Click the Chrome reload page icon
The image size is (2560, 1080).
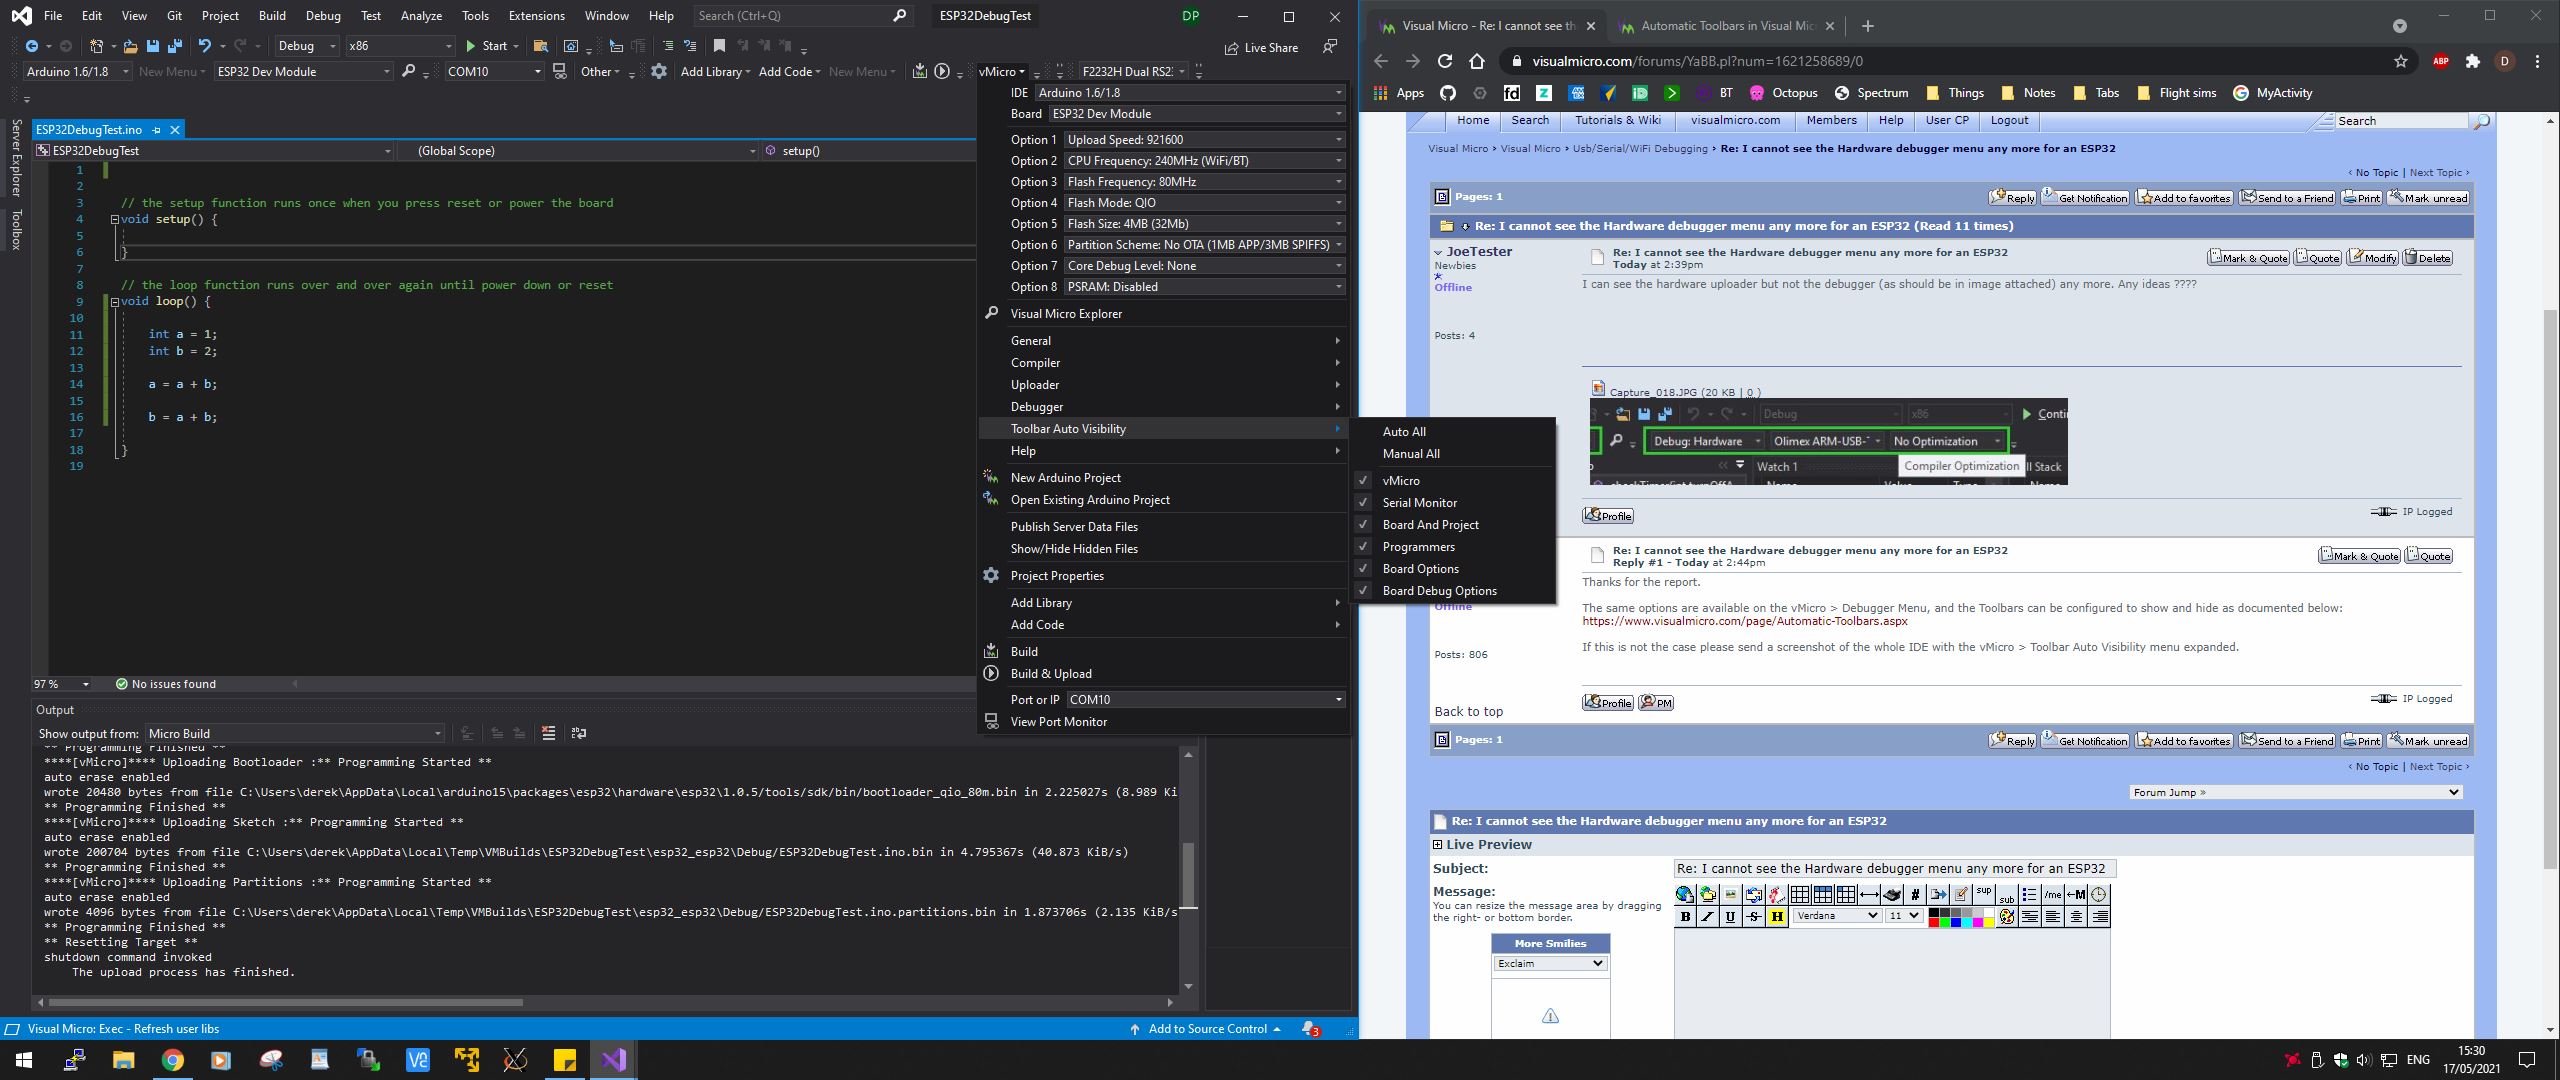[1444, 61]
